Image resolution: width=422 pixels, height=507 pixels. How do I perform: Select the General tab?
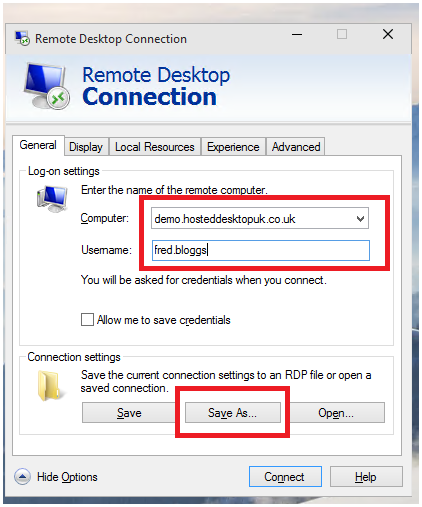coord(38,145)
